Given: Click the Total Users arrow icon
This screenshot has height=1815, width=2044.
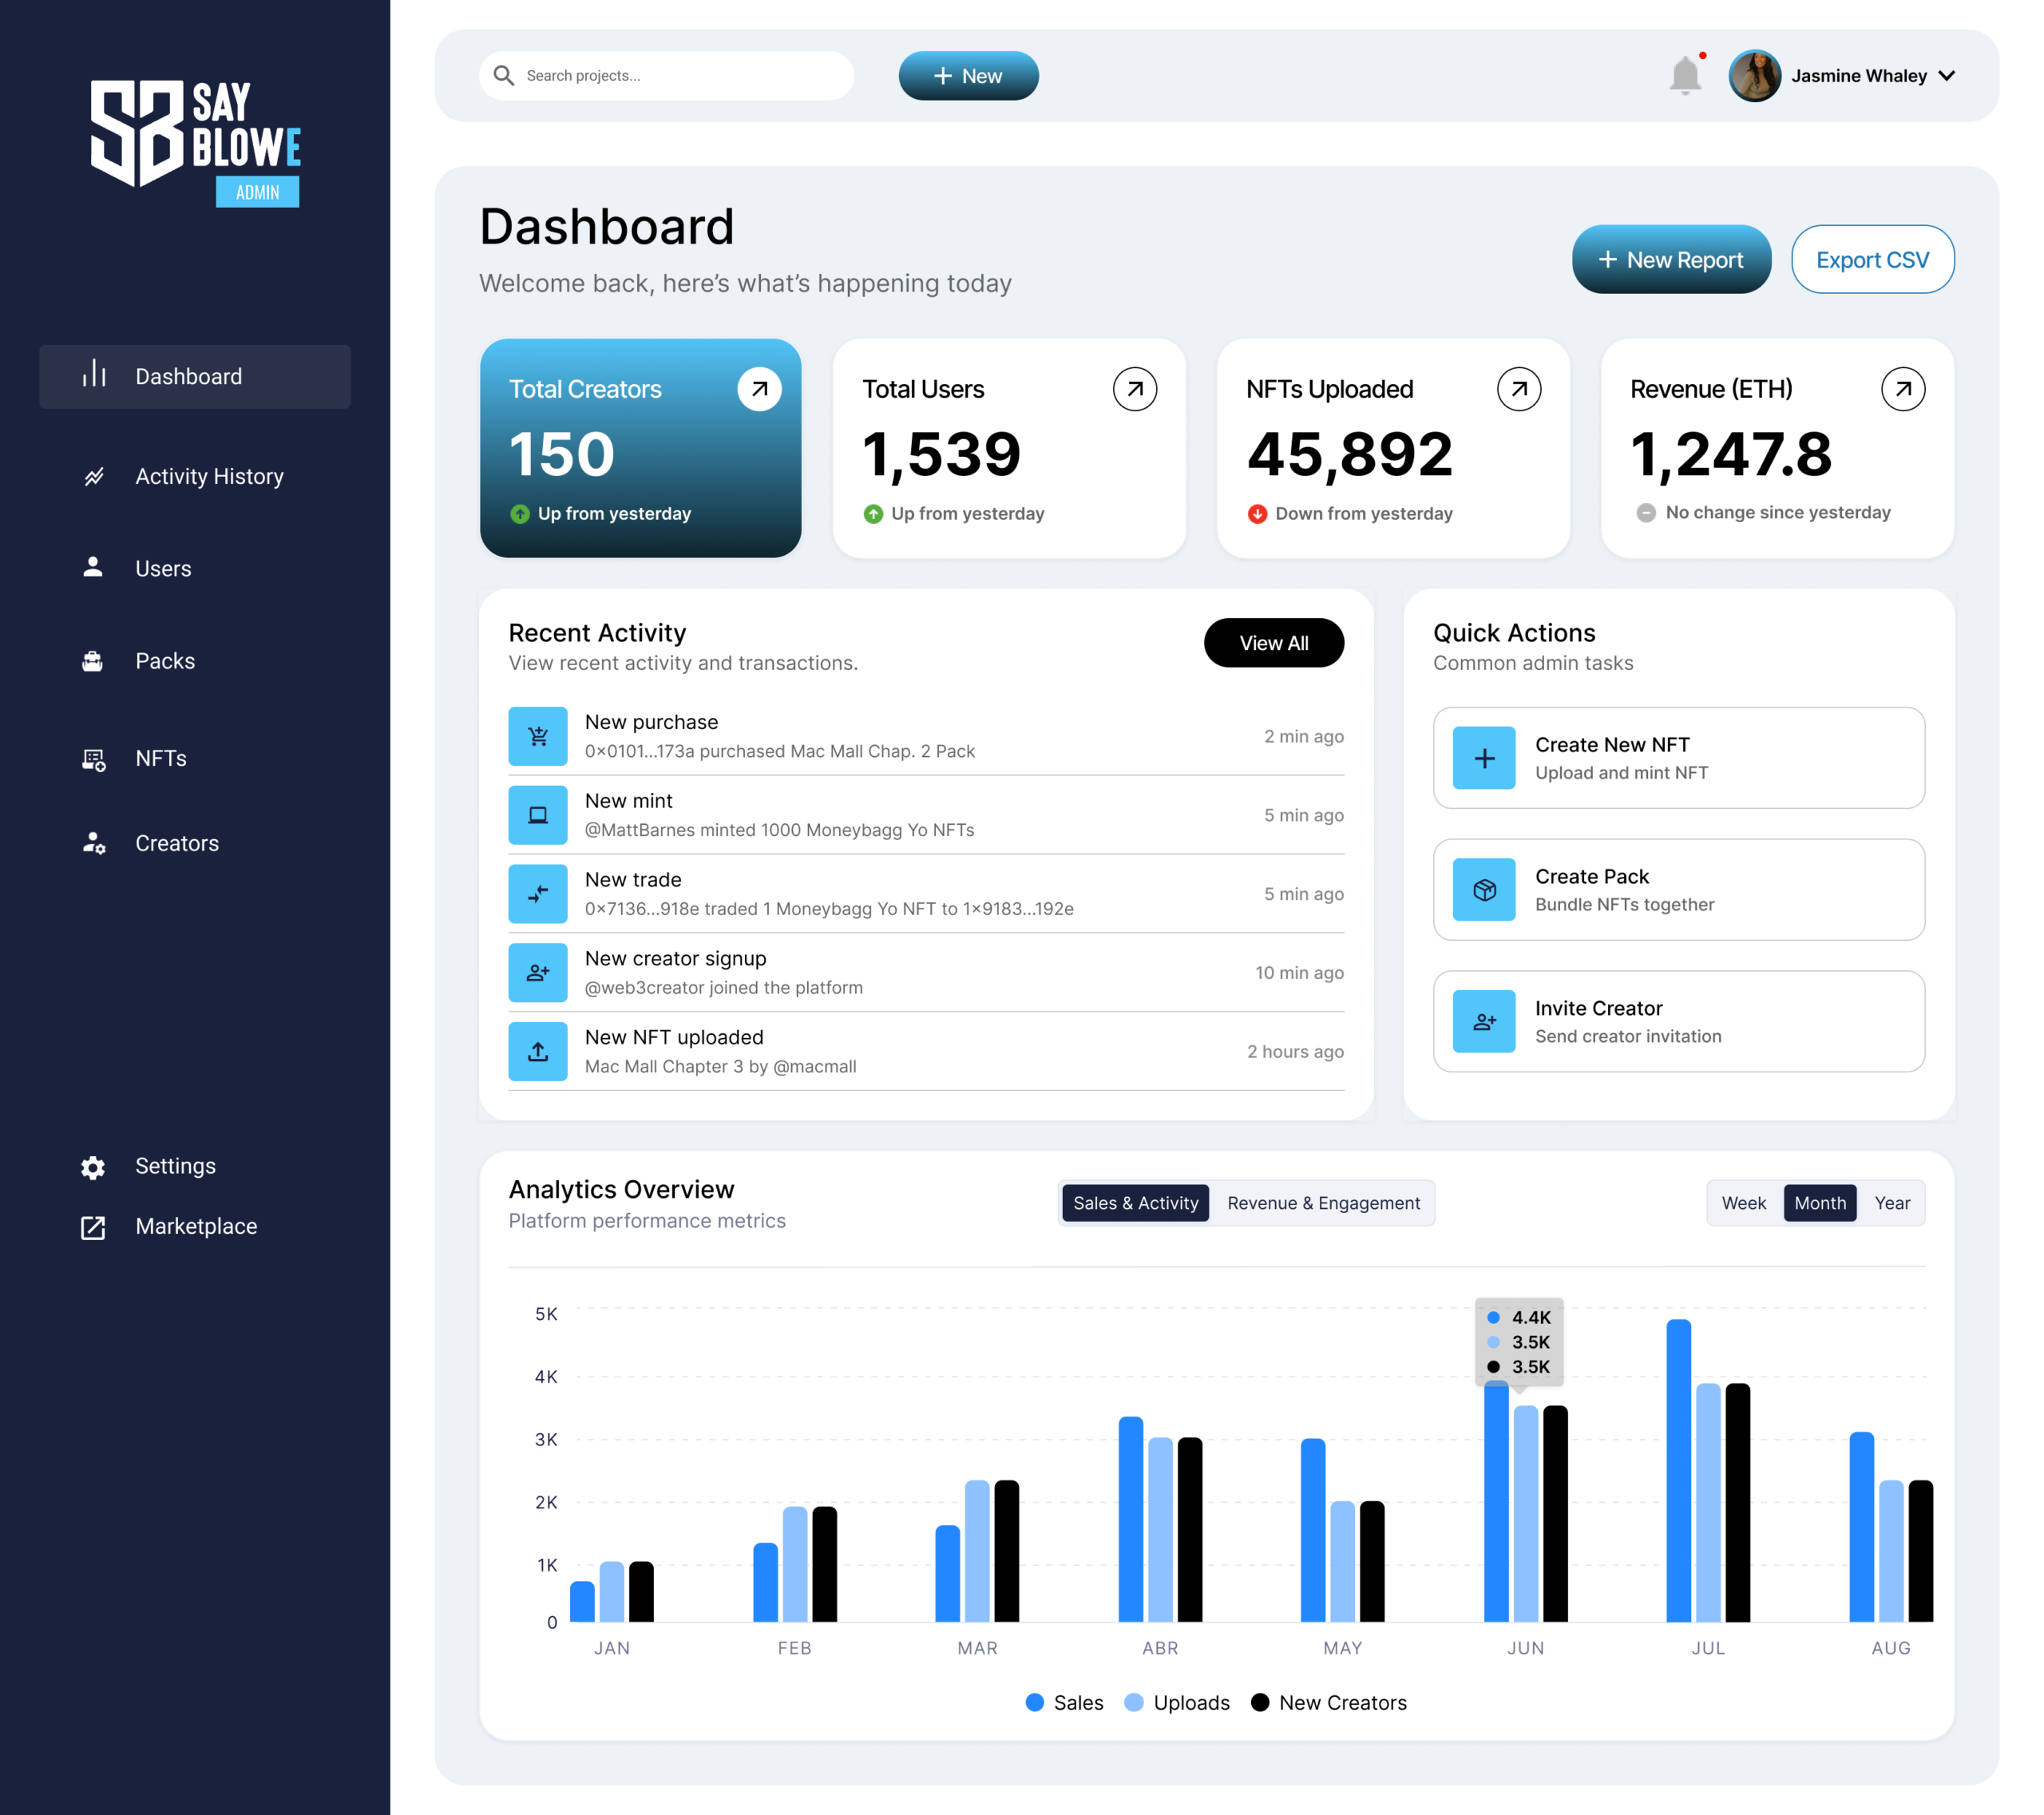Looking at the screenshot, I should [x=1133, y=389].
